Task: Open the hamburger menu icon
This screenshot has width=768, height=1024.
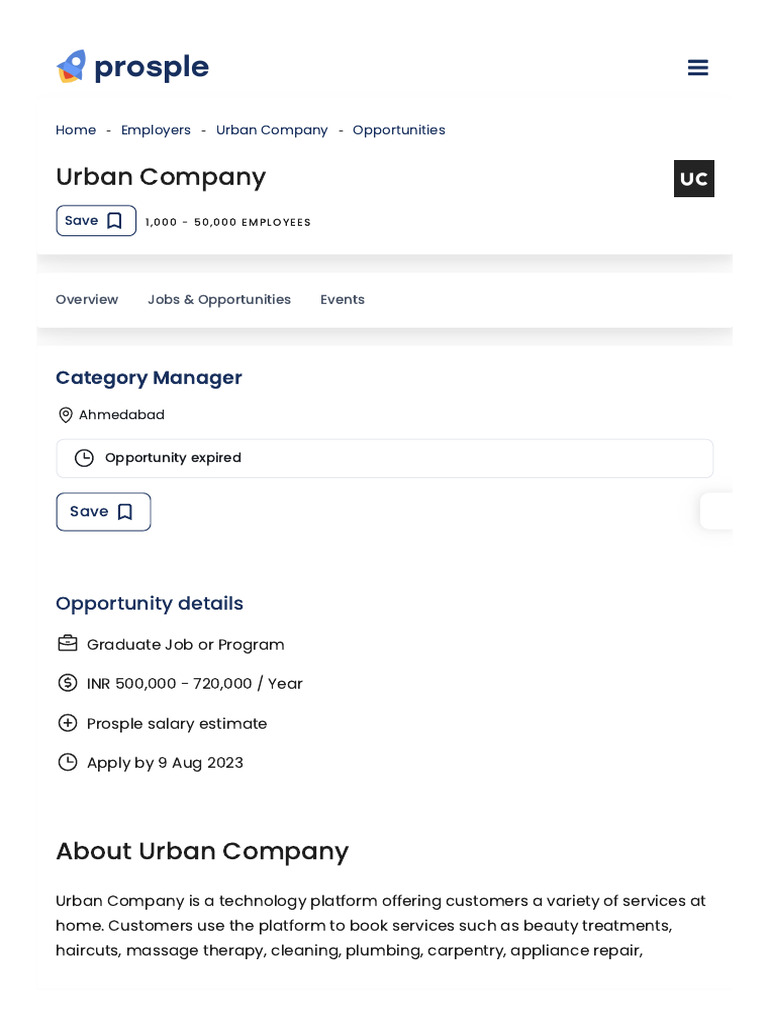Action: (697, 68)
